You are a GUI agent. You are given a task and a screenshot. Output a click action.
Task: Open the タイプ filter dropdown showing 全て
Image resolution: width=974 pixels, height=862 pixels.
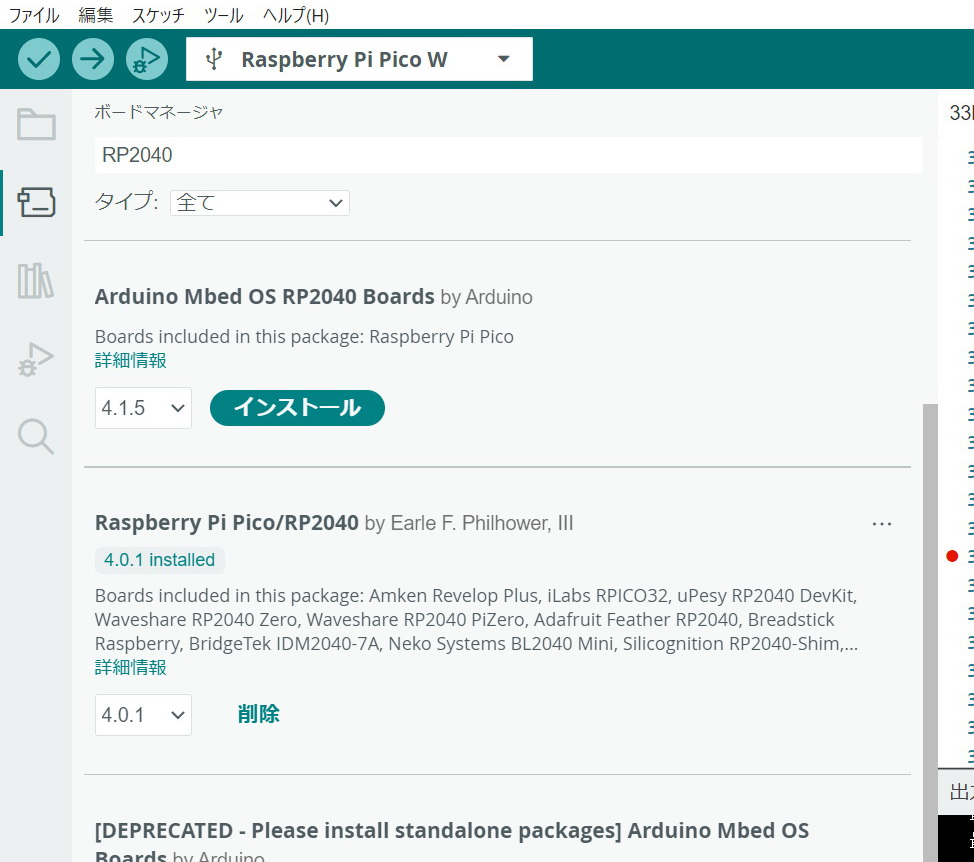tap(260, 203)
